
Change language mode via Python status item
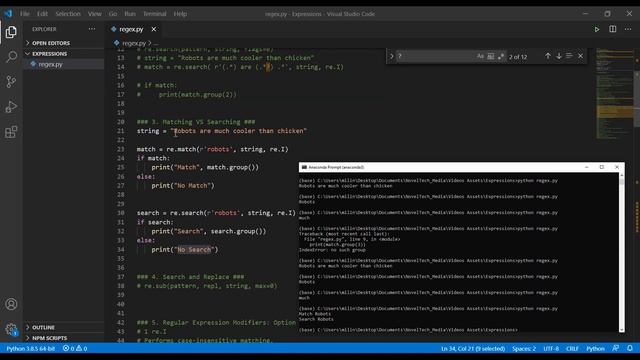coord(595,348)
